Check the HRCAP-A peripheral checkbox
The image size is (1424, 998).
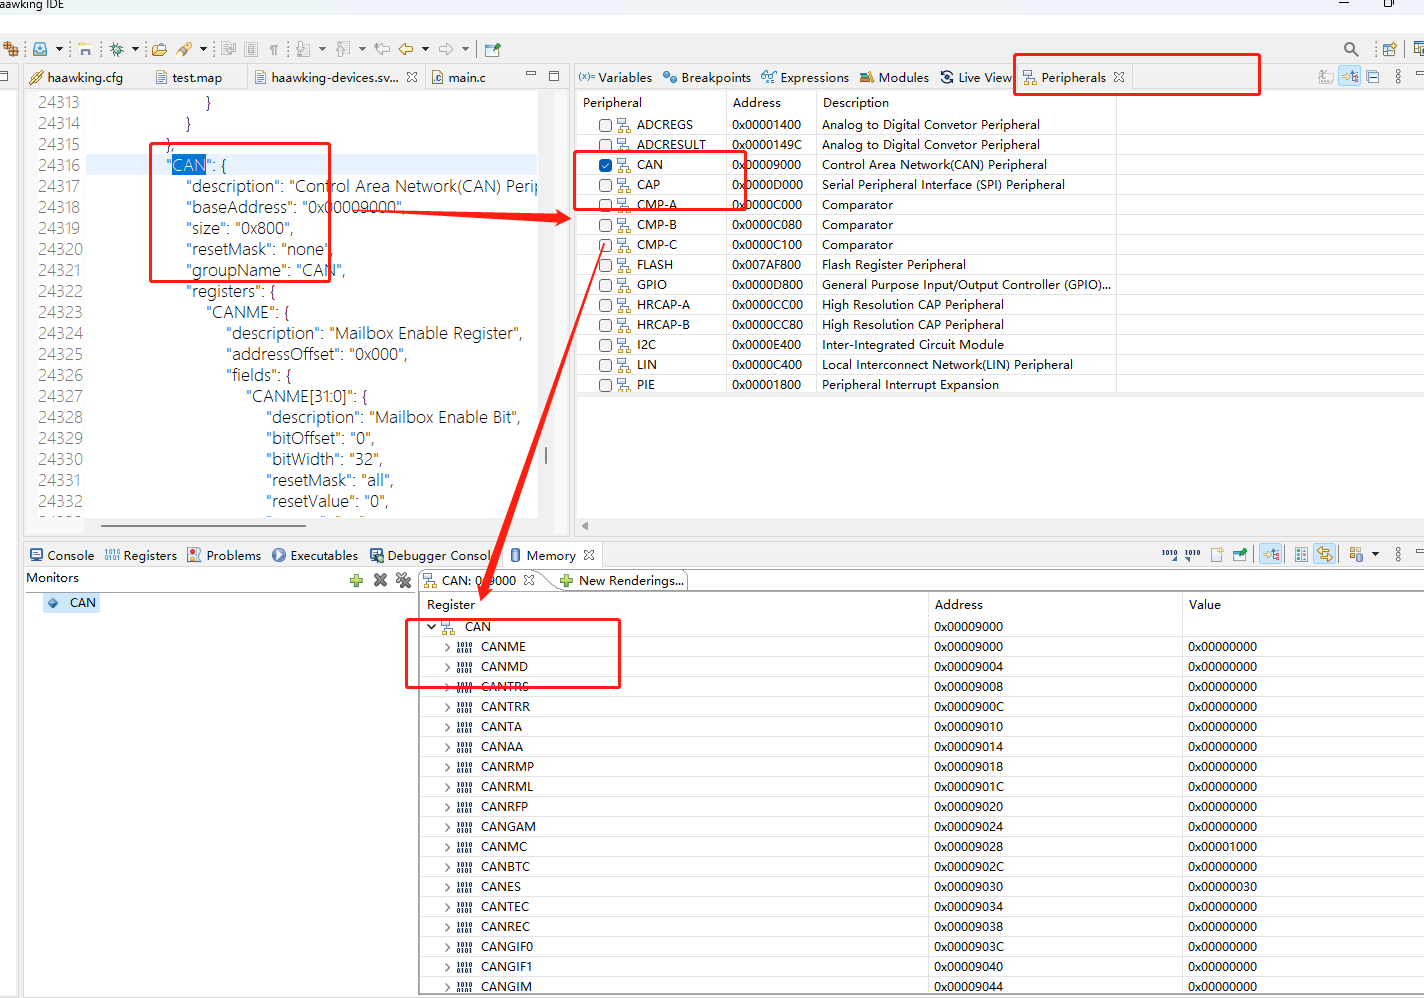[x=605, y=305]
